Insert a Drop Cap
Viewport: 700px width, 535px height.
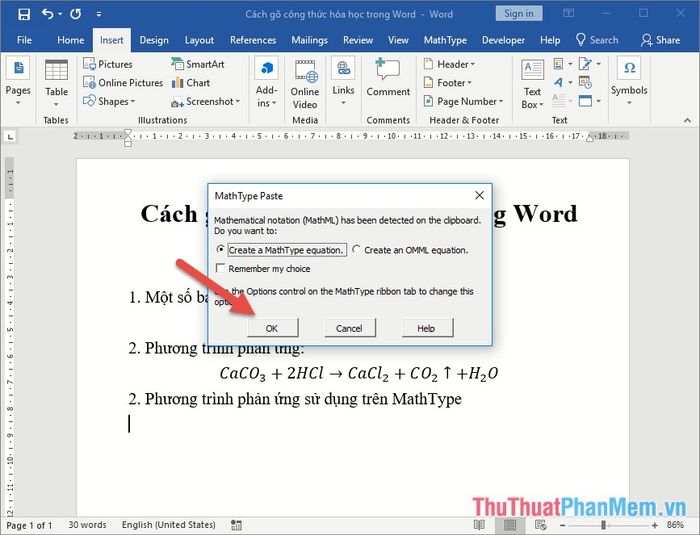562,100
